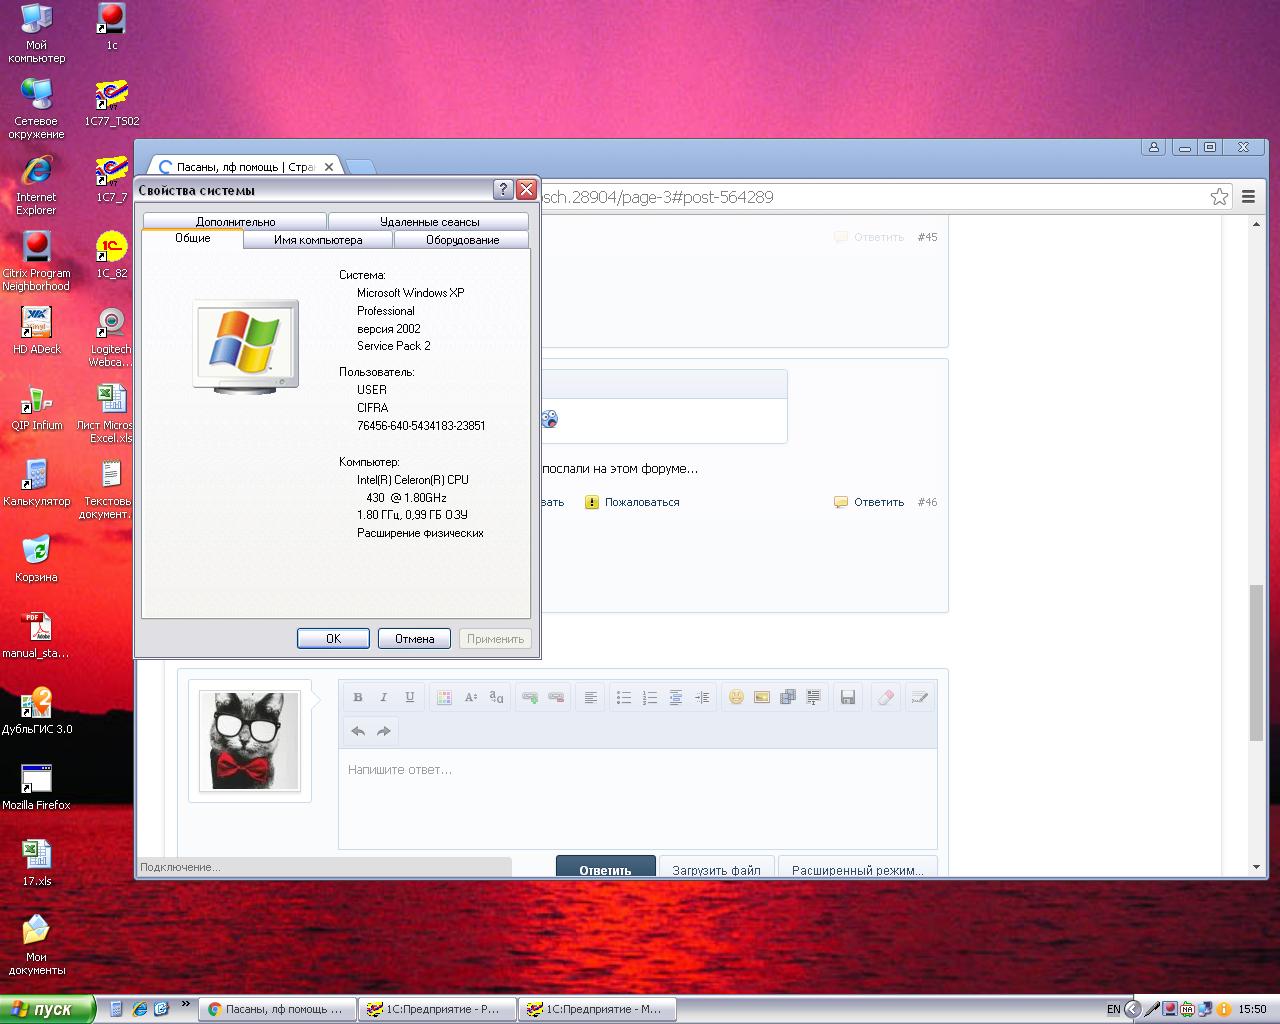This screenshot has width=1280, height=1024.
Task: Expand hidden Quick Launch items chevron
Action: point(186,1006)
